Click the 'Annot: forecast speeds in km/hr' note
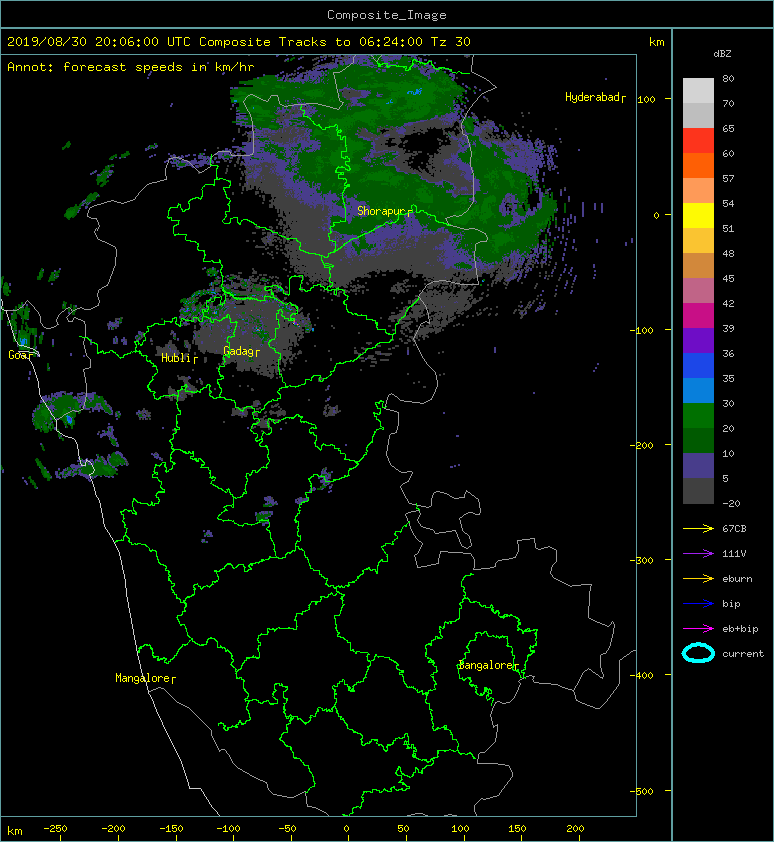 click(131, 67)
